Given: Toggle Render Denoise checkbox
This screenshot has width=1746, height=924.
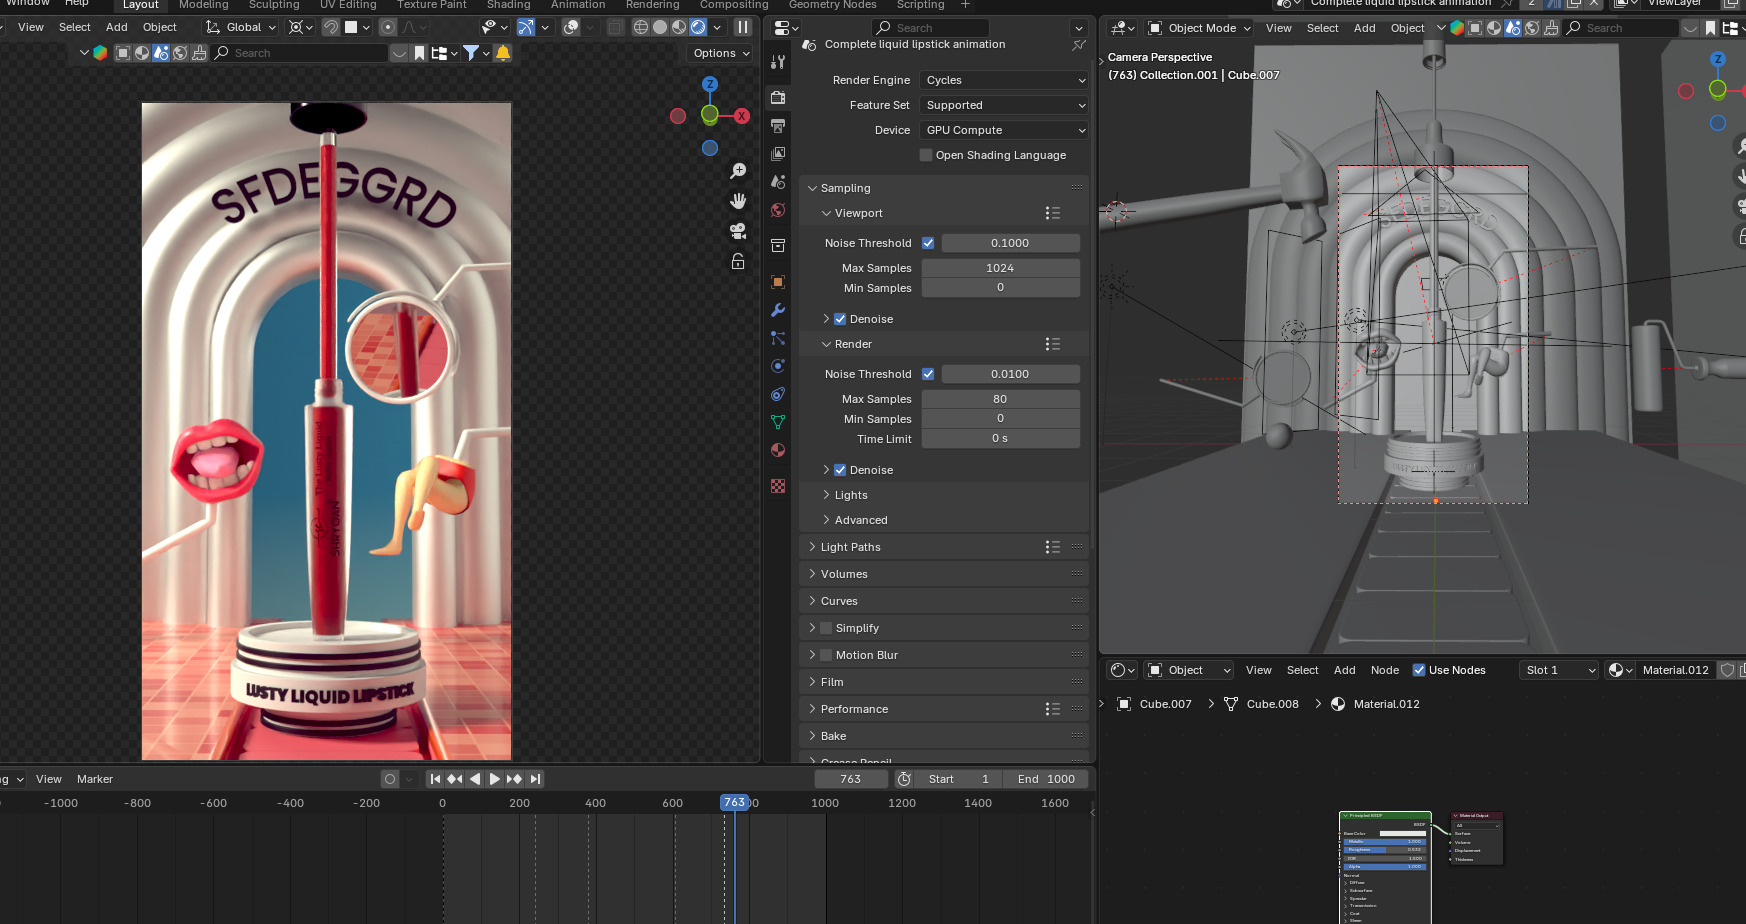Looking at the screenshot, I should [840, 470].
